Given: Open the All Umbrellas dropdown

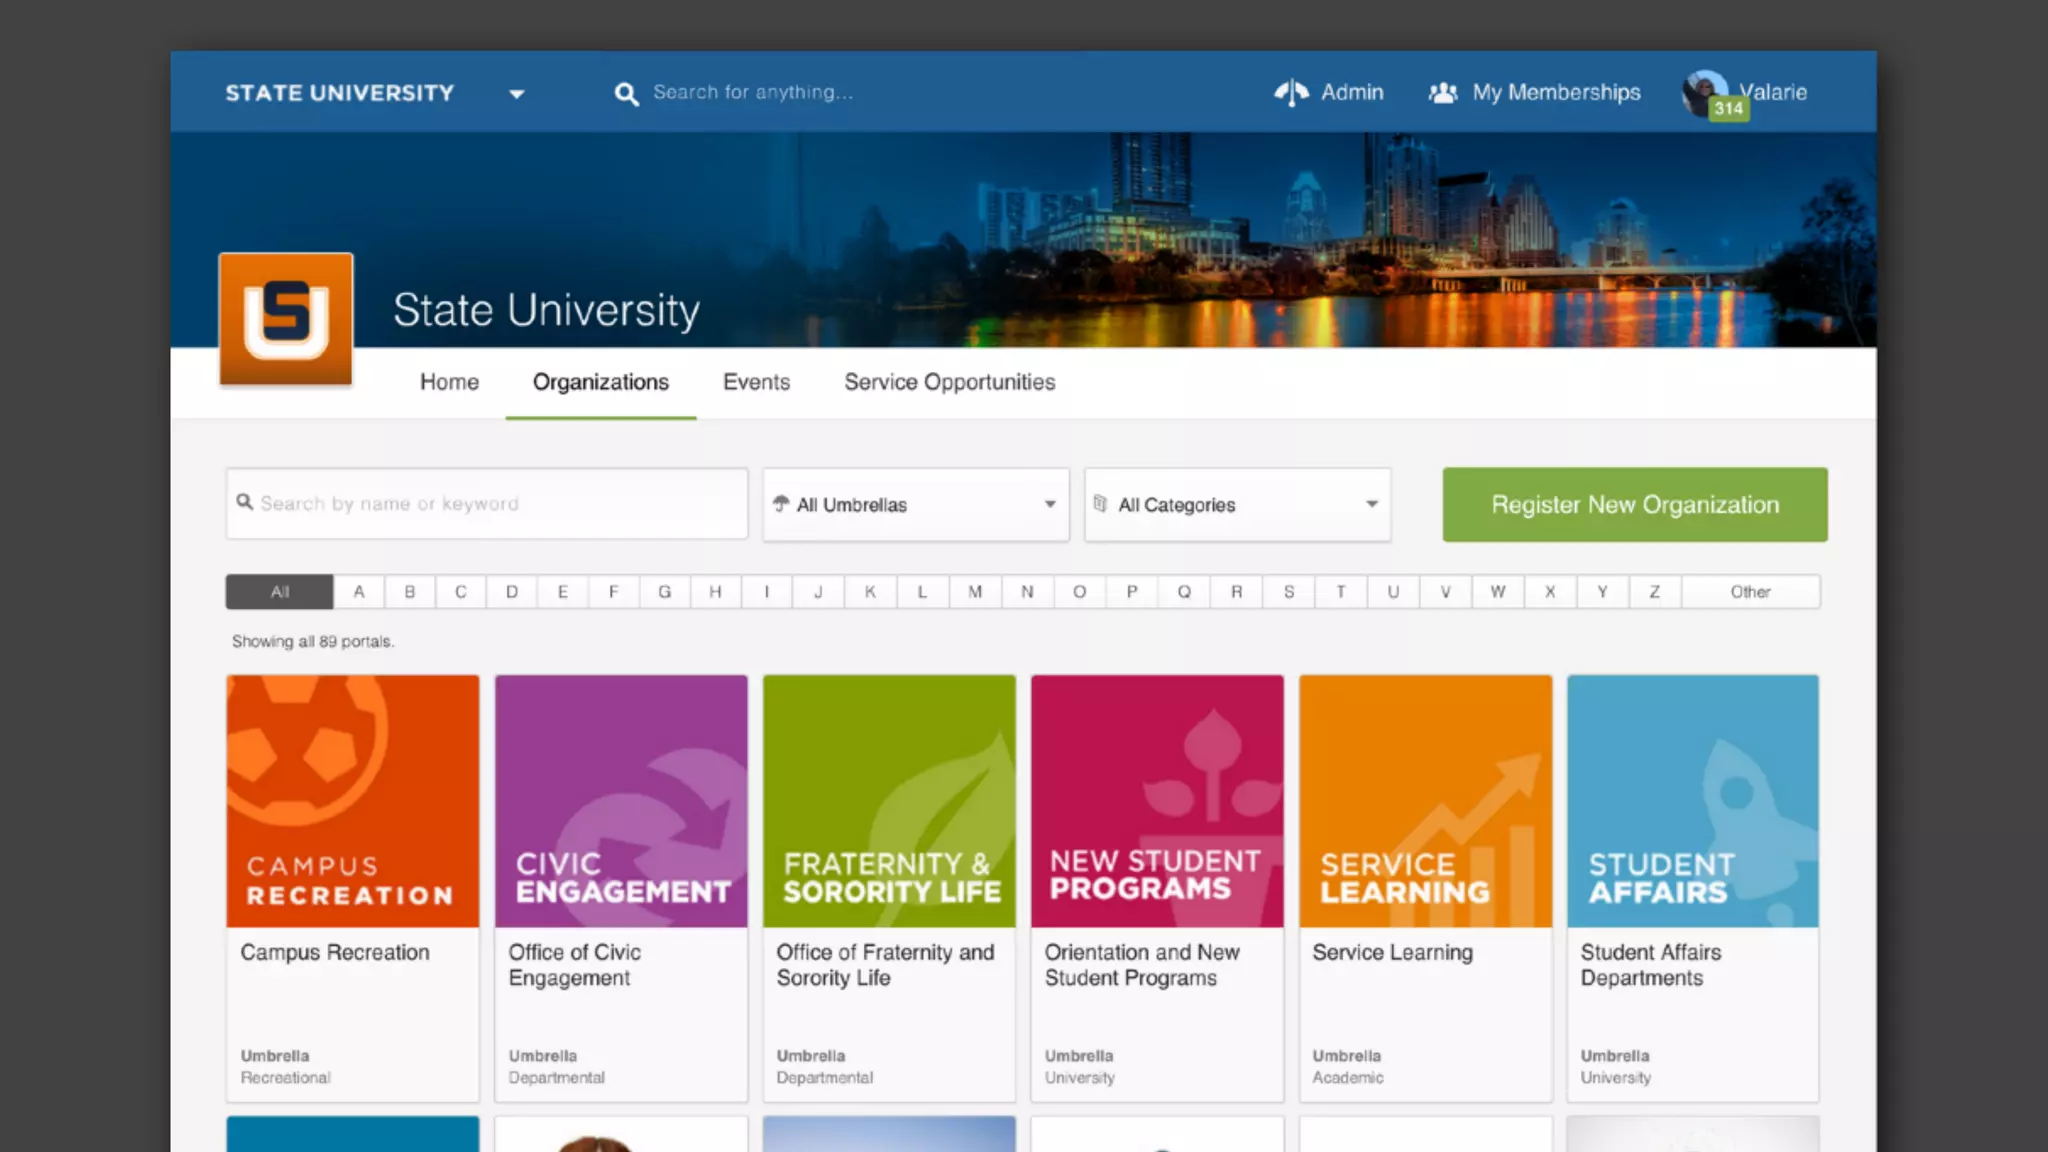Looking at the screenshot, I should click(x=915, y=505).
